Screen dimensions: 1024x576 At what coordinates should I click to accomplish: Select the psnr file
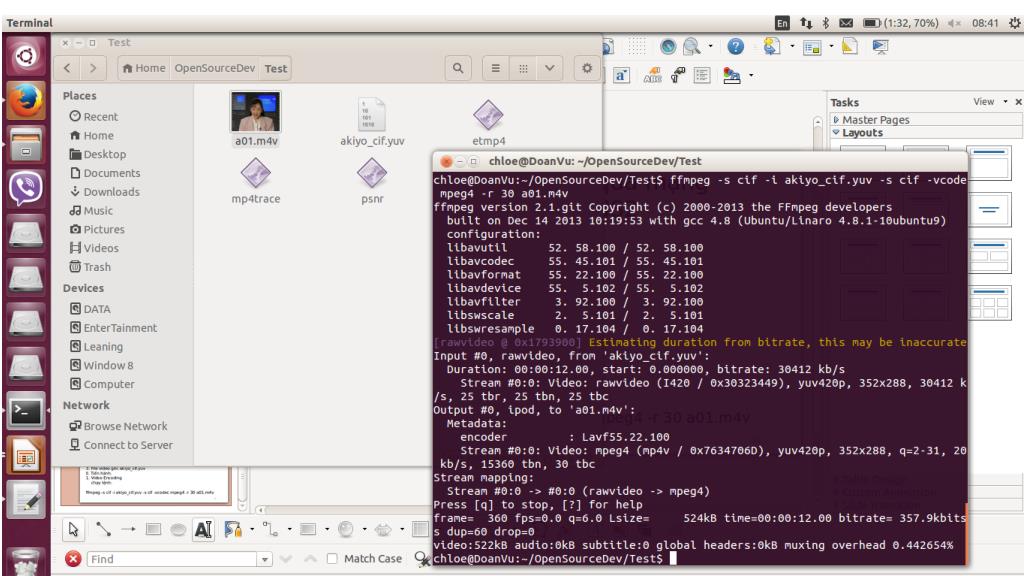point(372,181)
